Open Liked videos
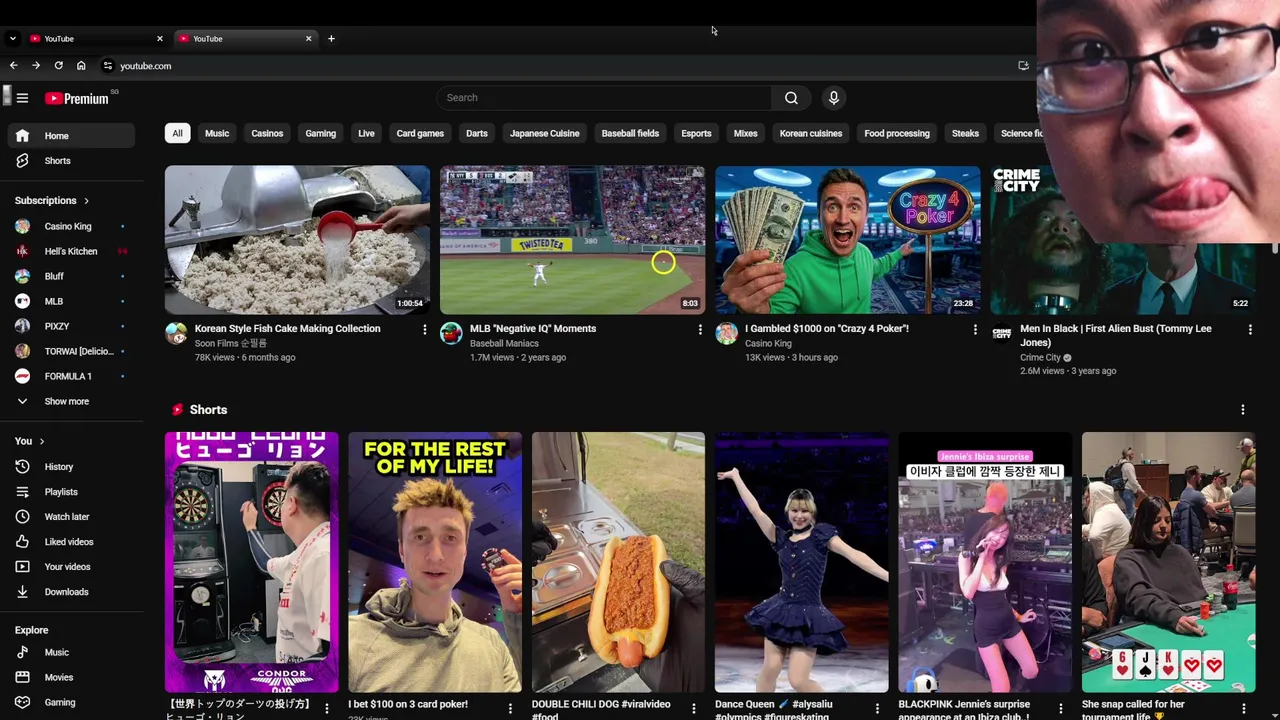Screen dimensions: 1280x720 [x=70, y=542]
